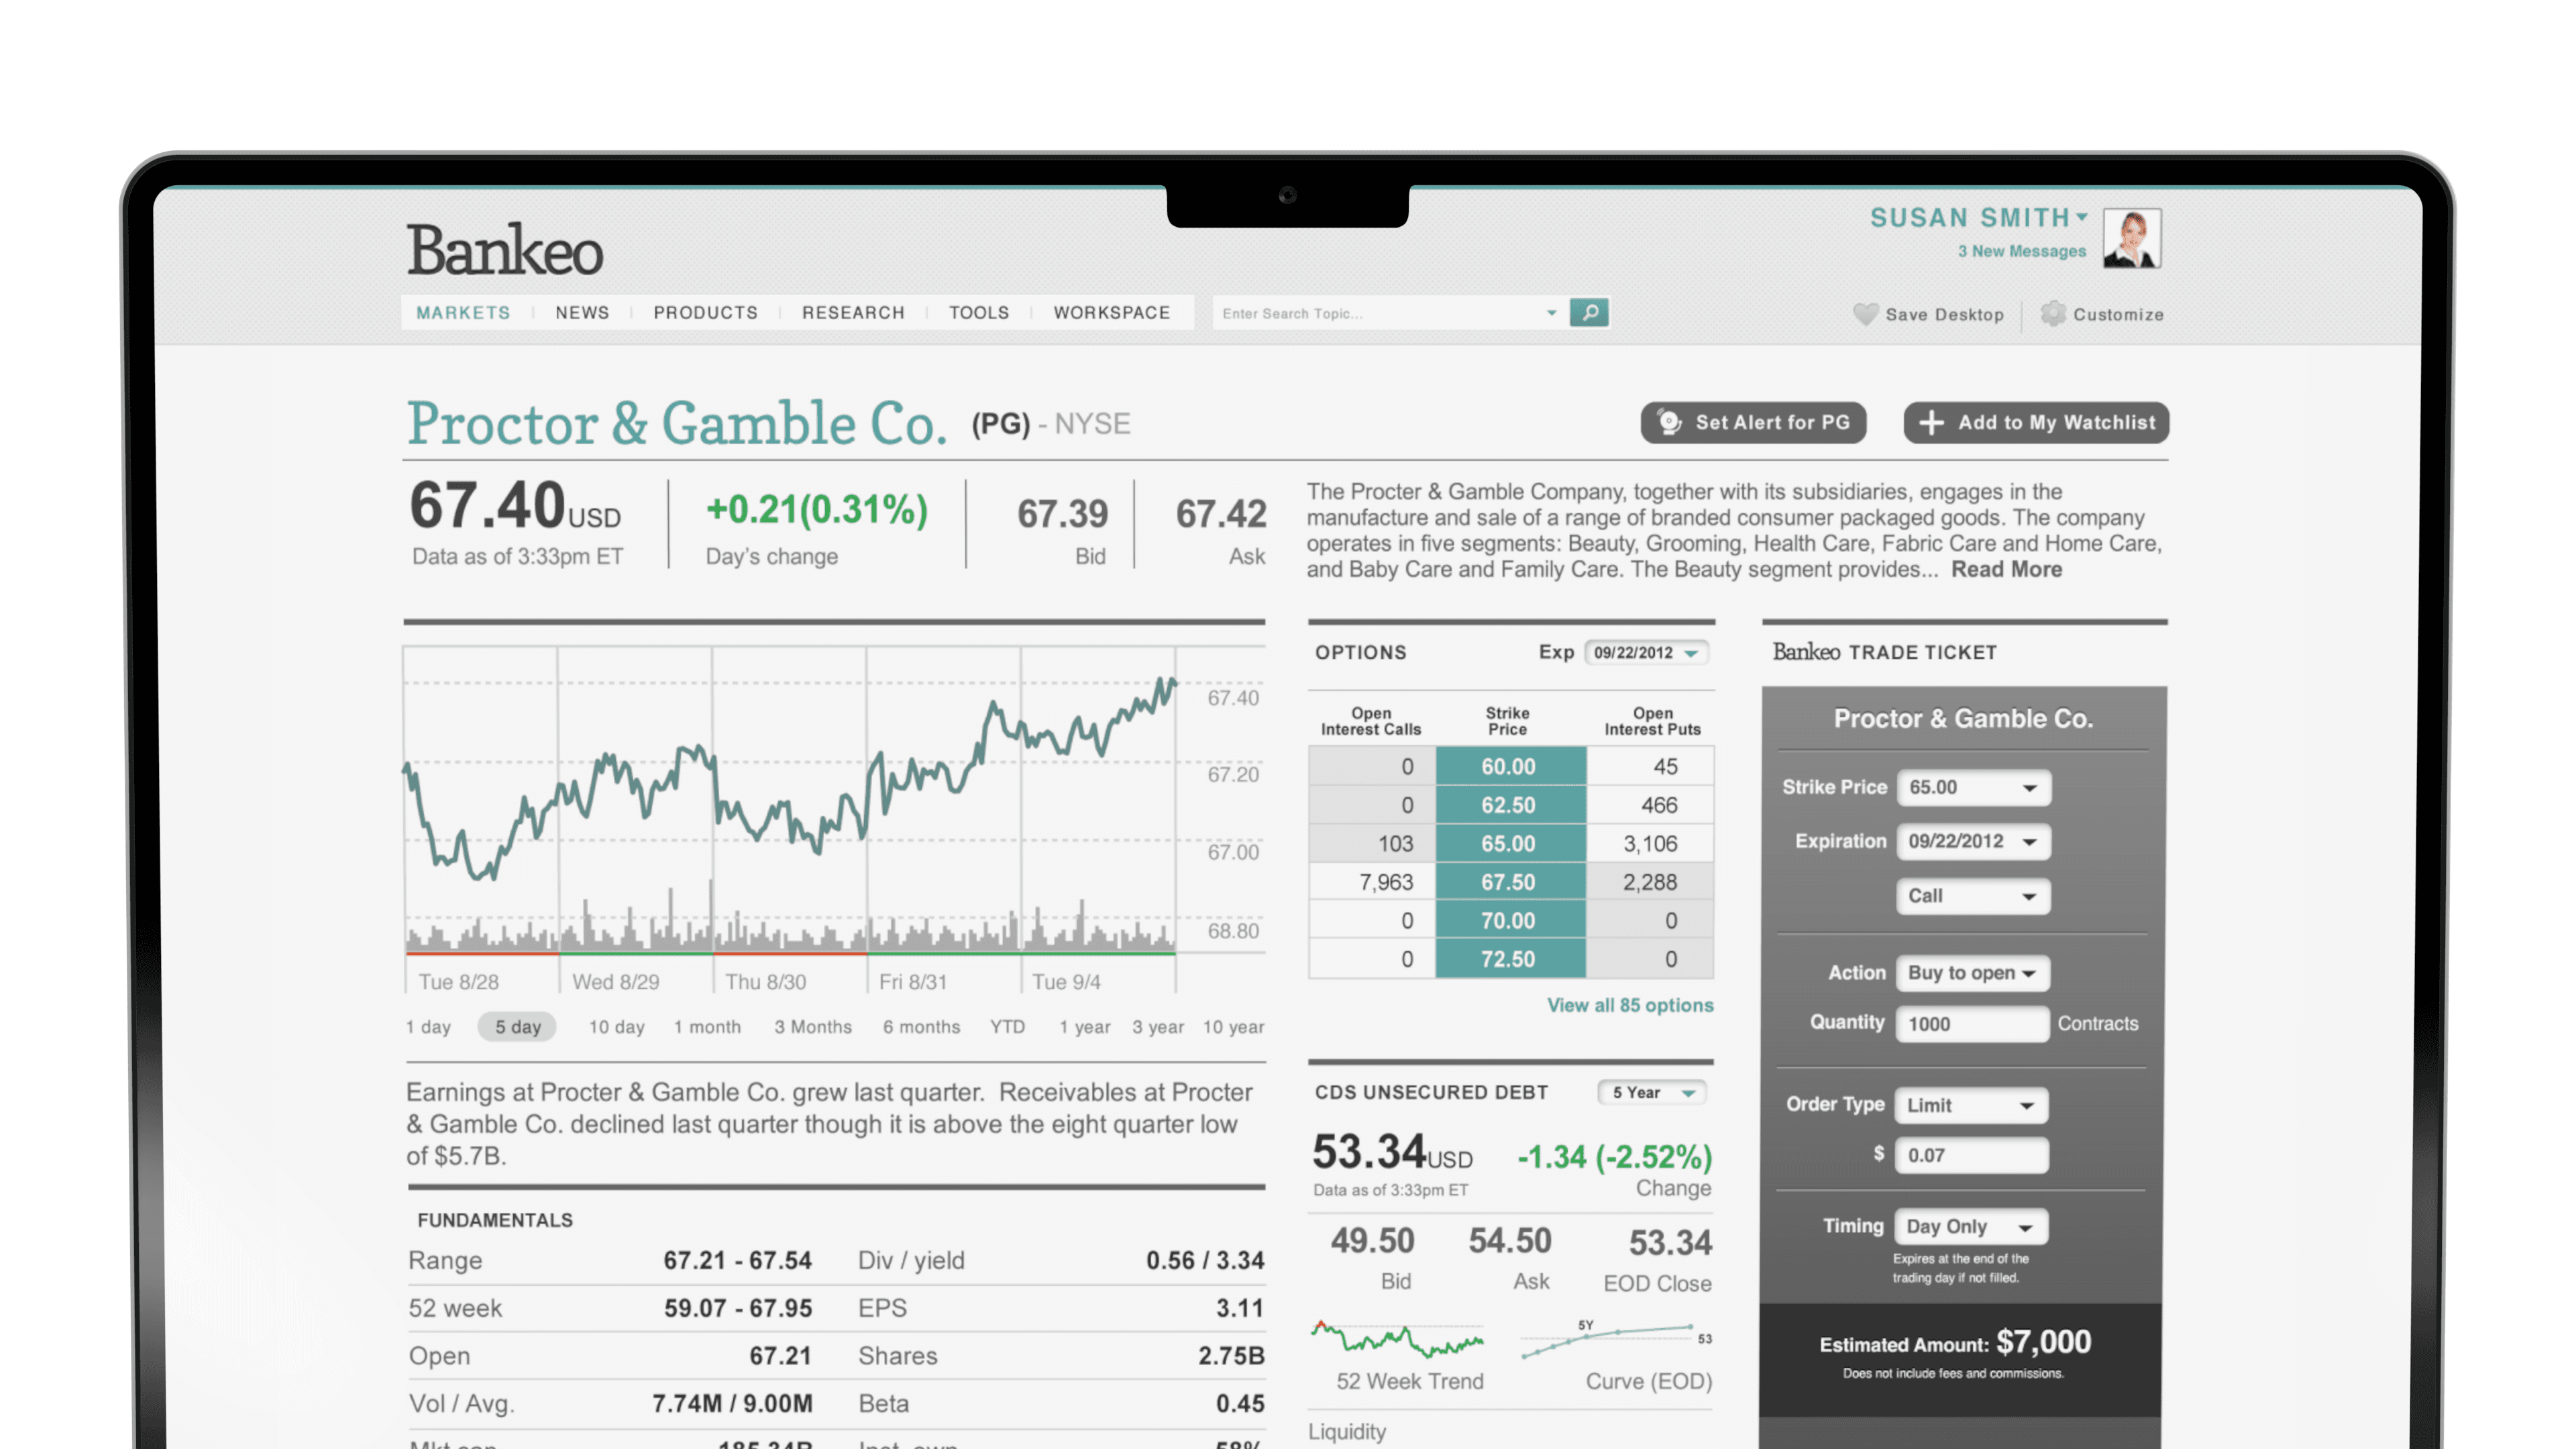The width and height of the screenshot is (2576, 1449).
Task: Click the Customize gear icon
Action: tap(2053, 313)
